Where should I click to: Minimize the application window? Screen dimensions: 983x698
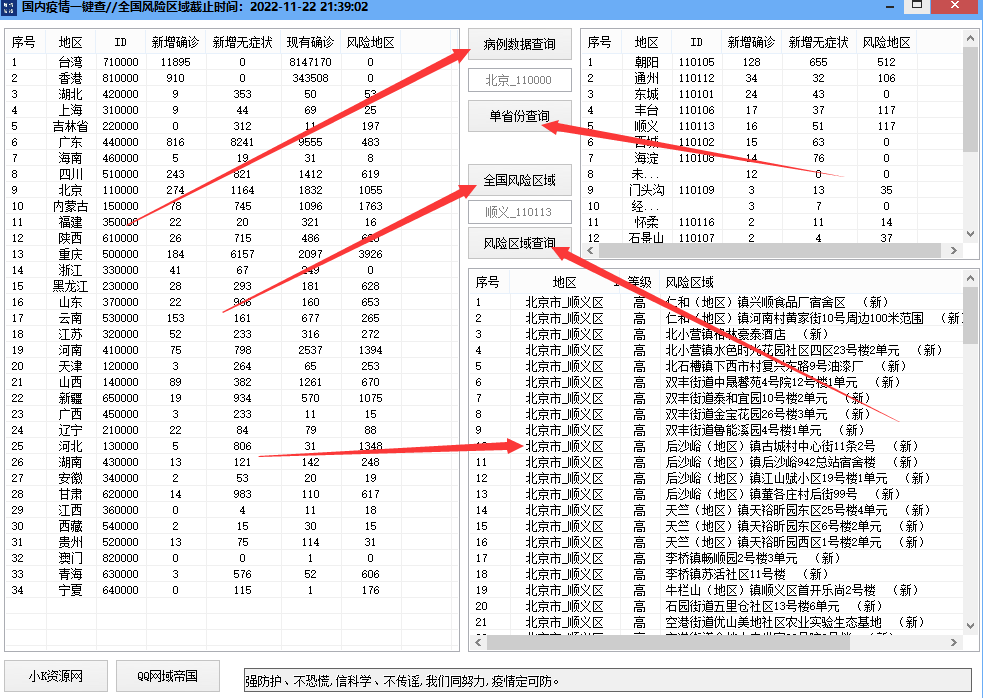tap(890, 6)
